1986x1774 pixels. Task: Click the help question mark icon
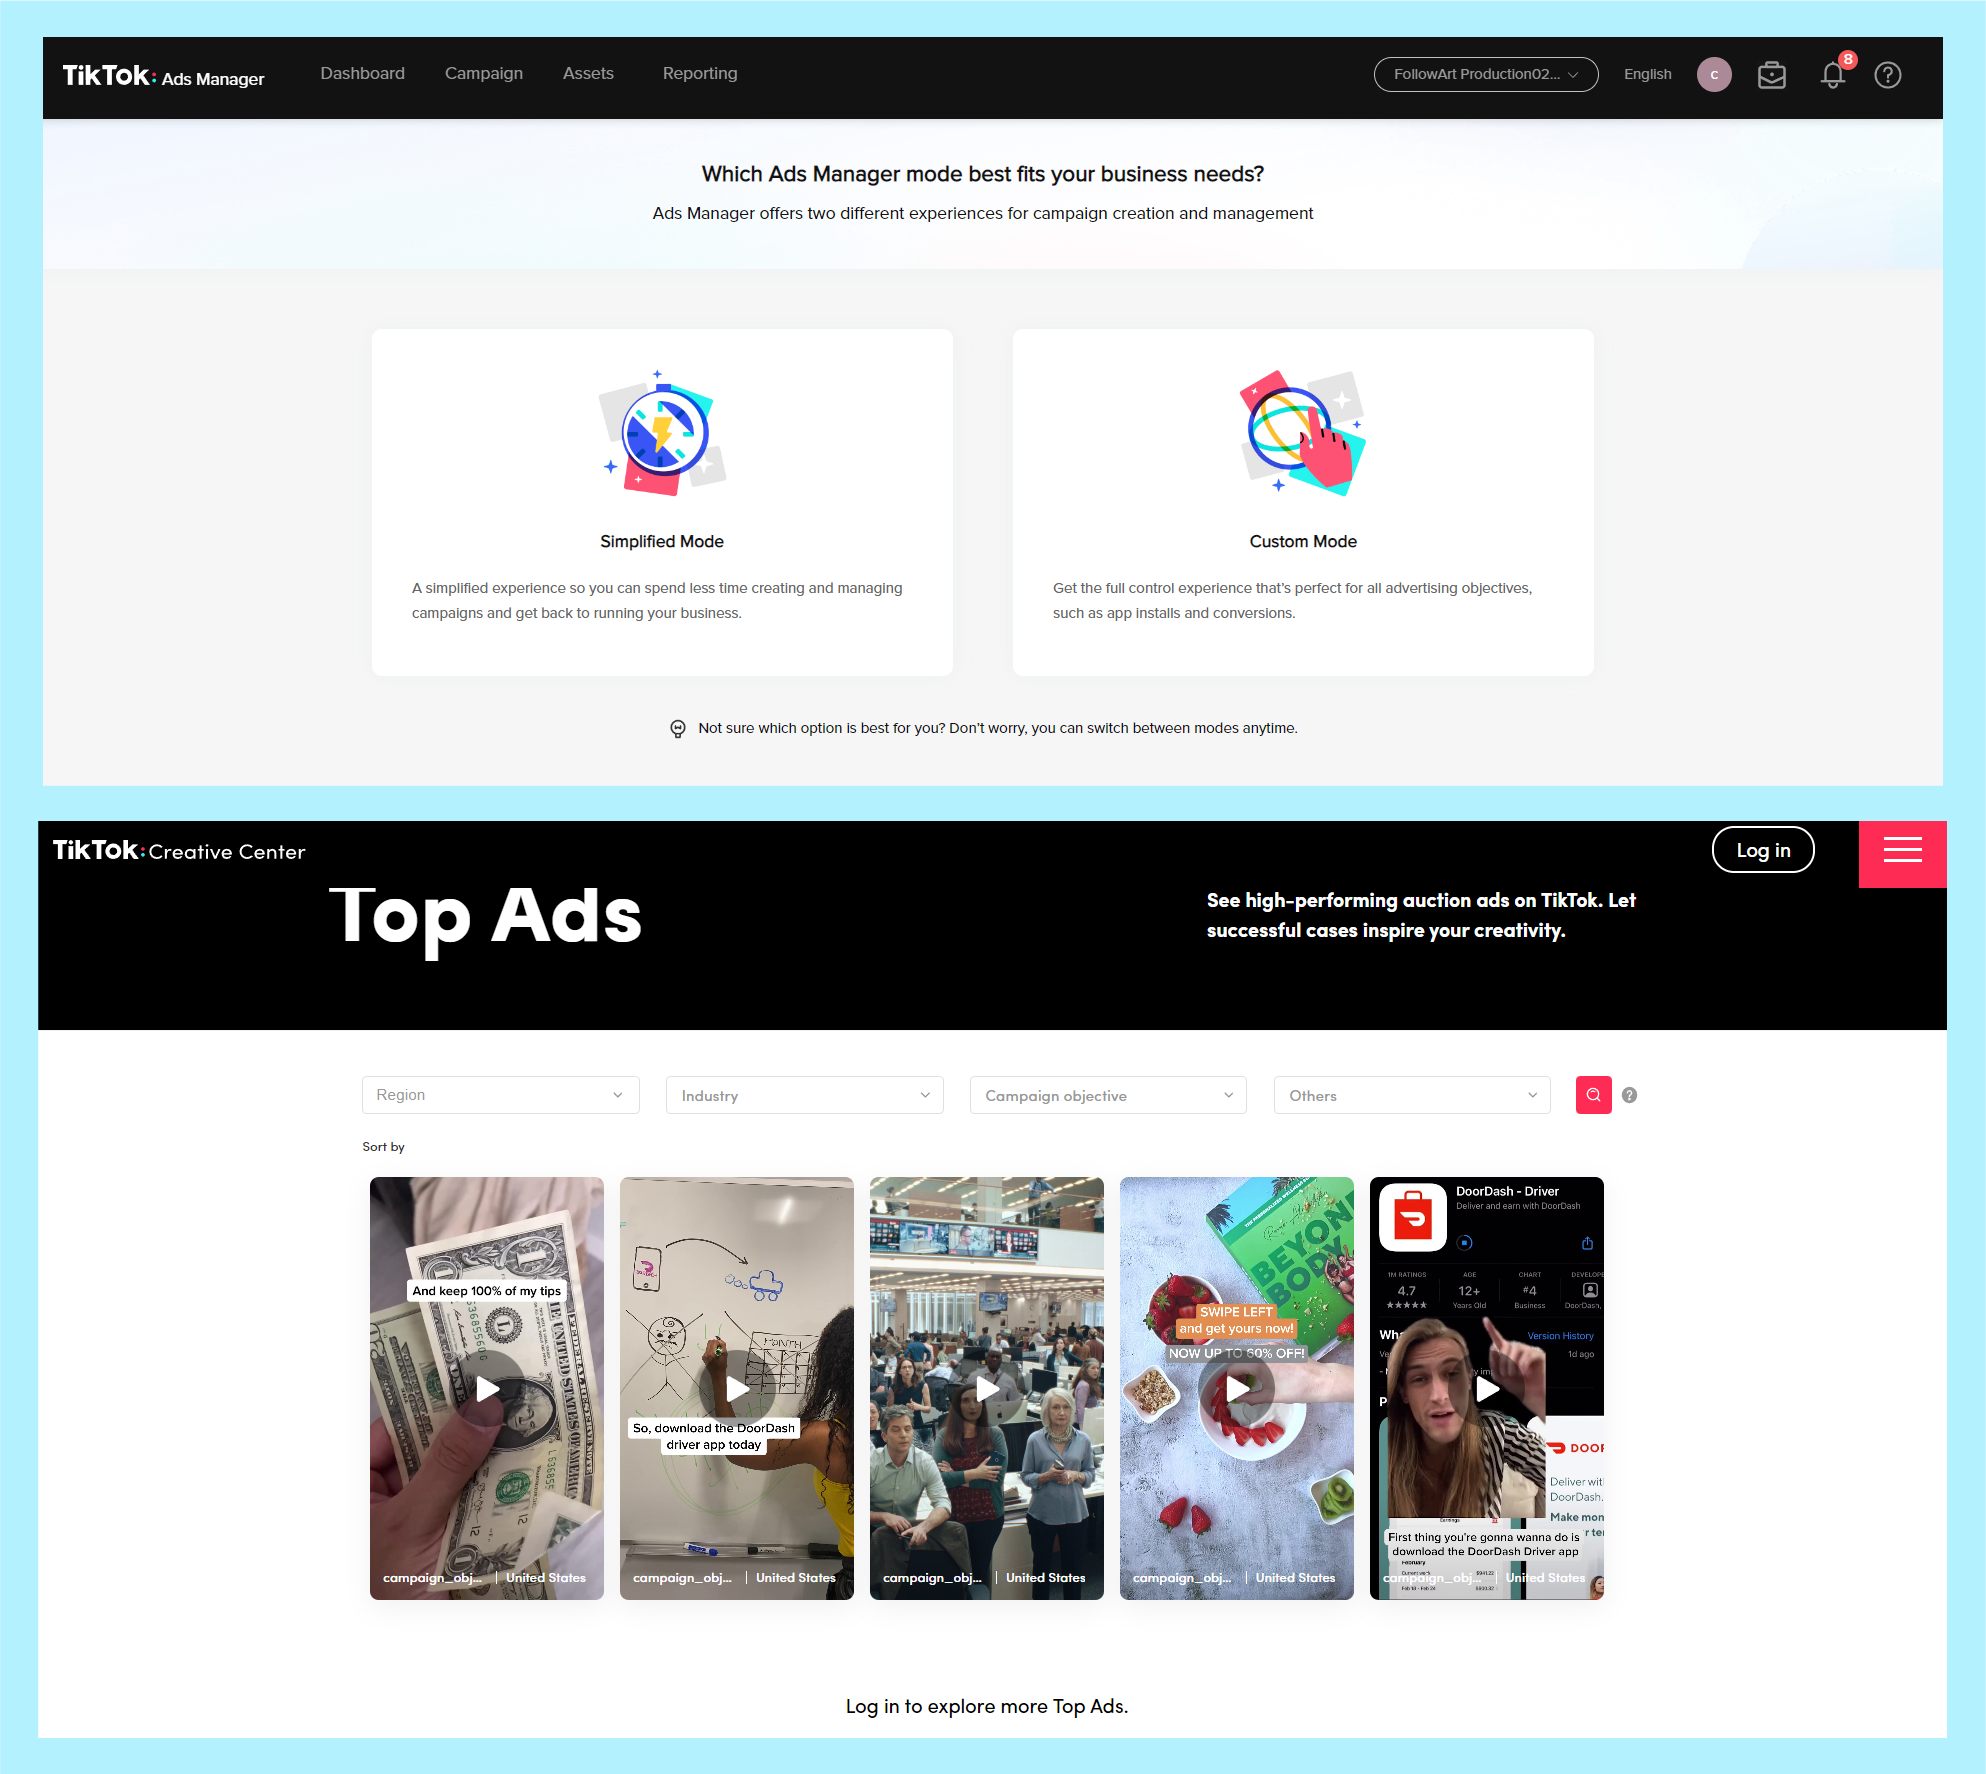pos(1887,75)
